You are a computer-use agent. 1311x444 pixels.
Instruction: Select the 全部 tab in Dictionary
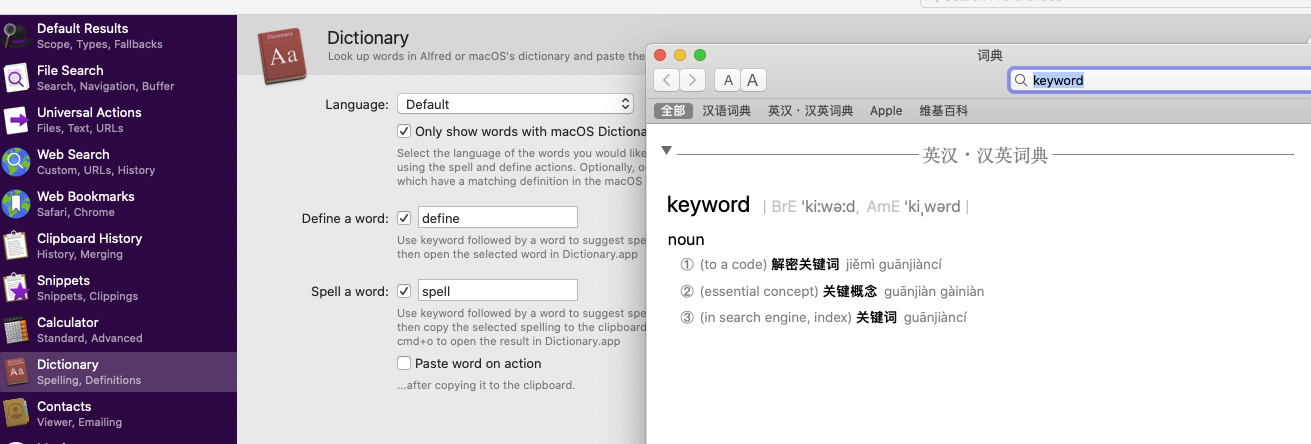[x=673, y=111]
